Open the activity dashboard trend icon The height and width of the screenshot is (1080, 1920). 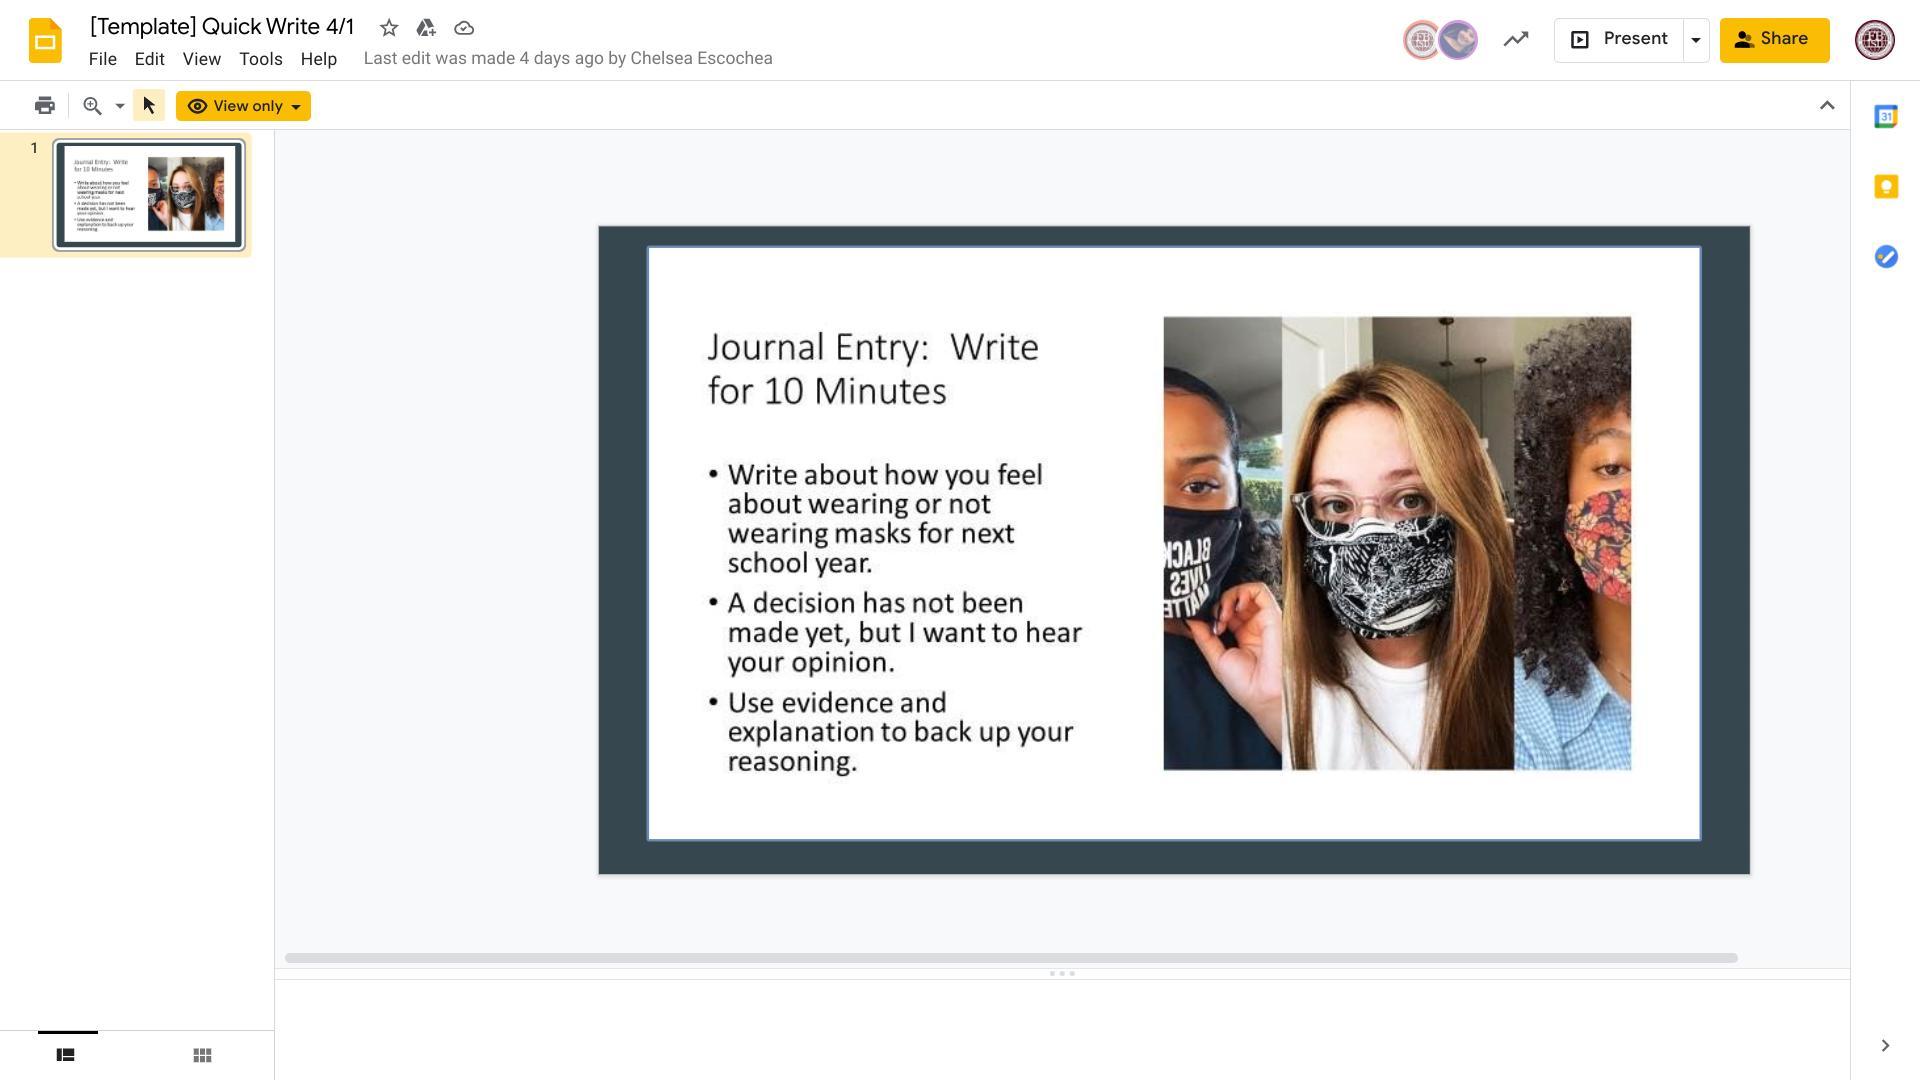1515,40
